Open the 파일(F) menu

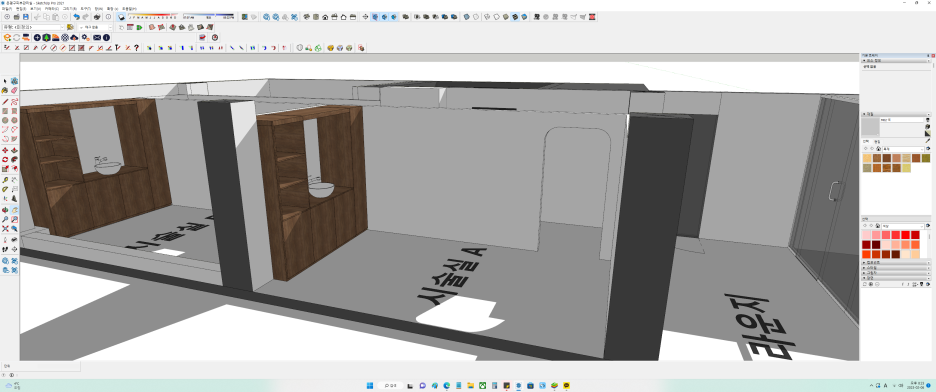7,8
